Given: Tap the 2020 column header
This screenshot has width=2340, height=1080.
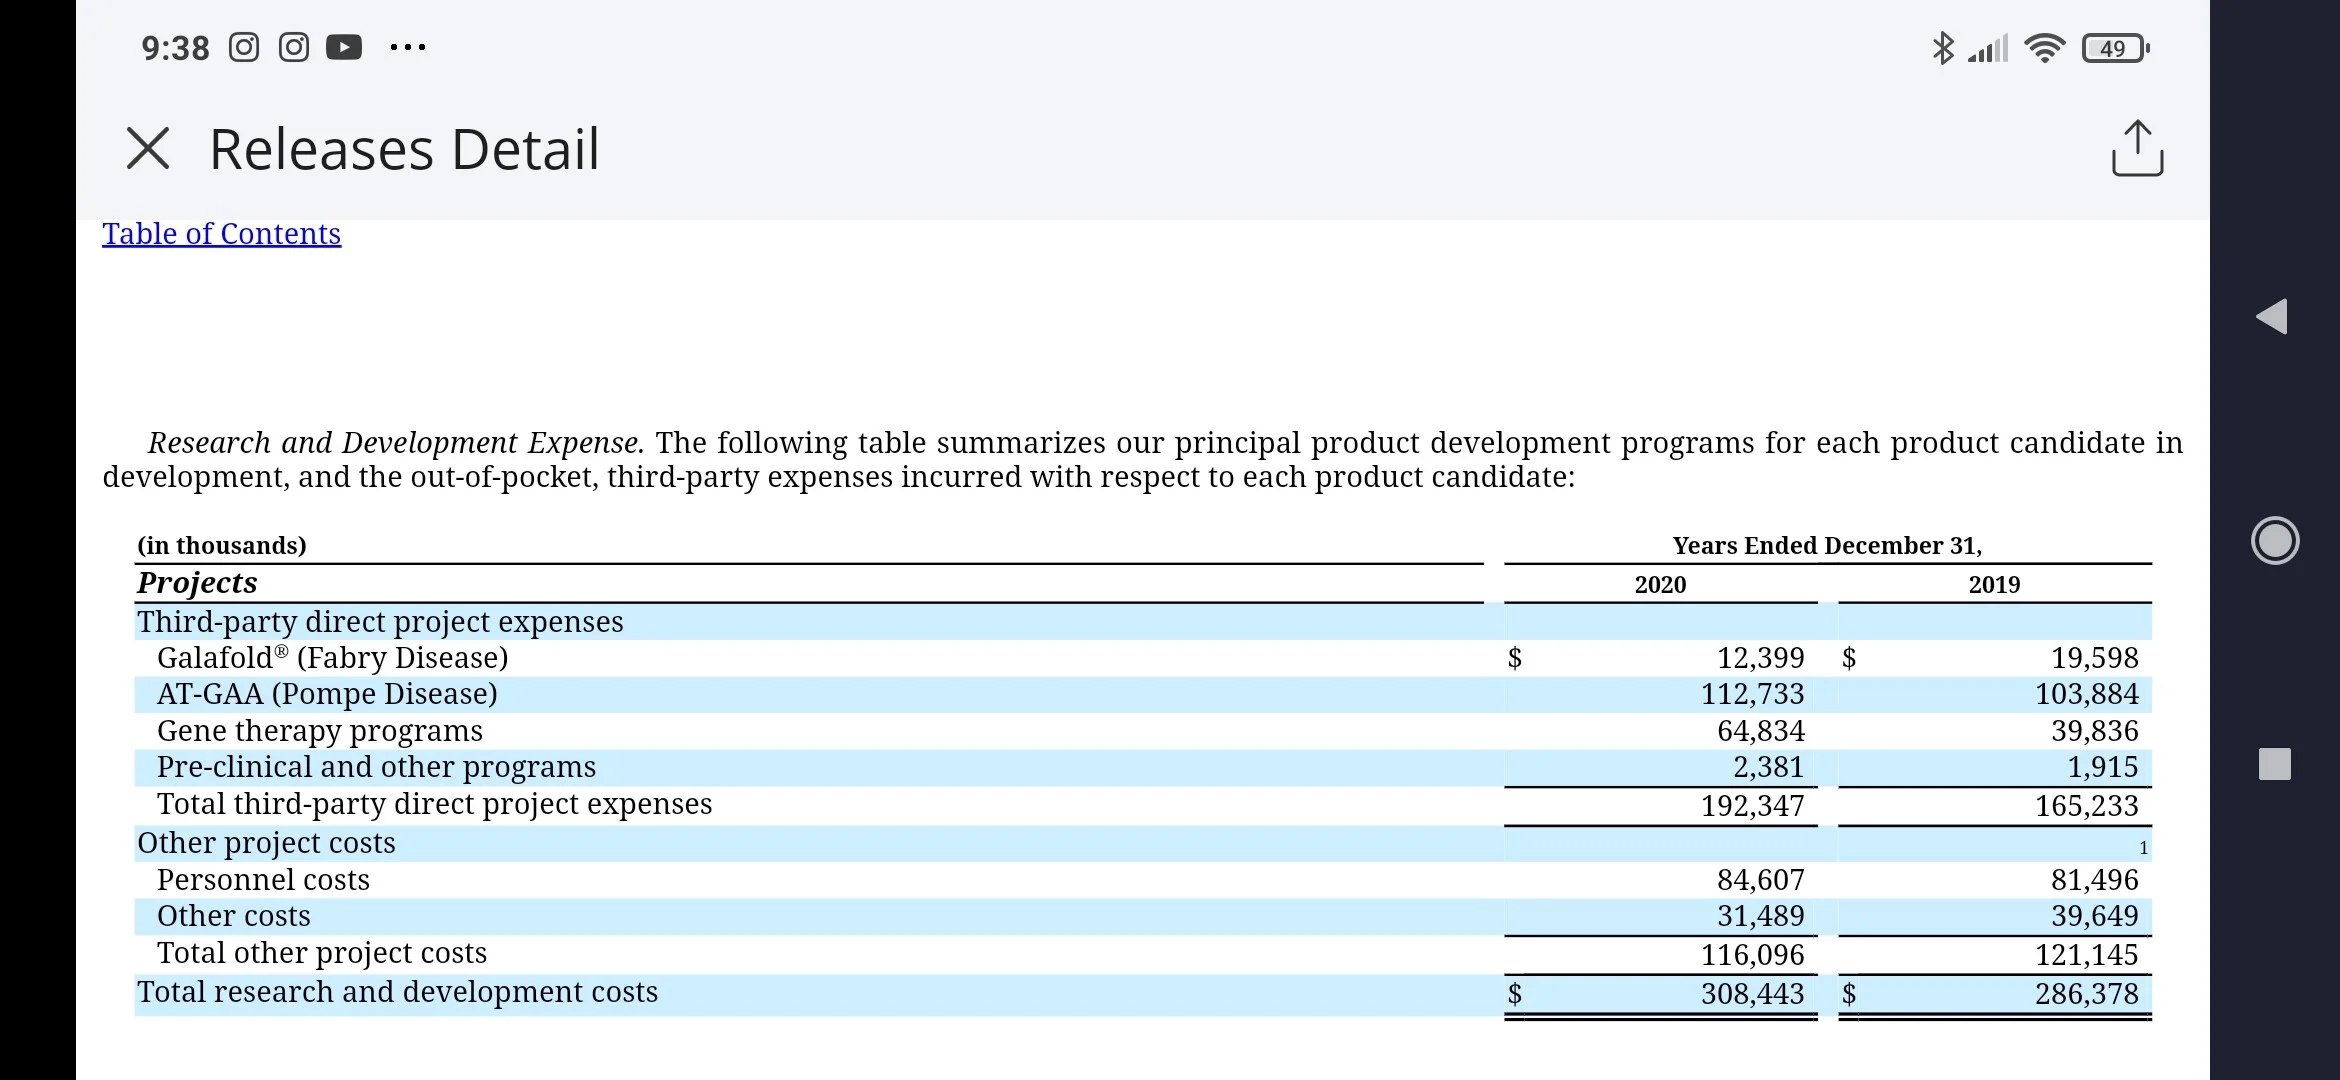Looking at the screenshot, I should 1660,585.
